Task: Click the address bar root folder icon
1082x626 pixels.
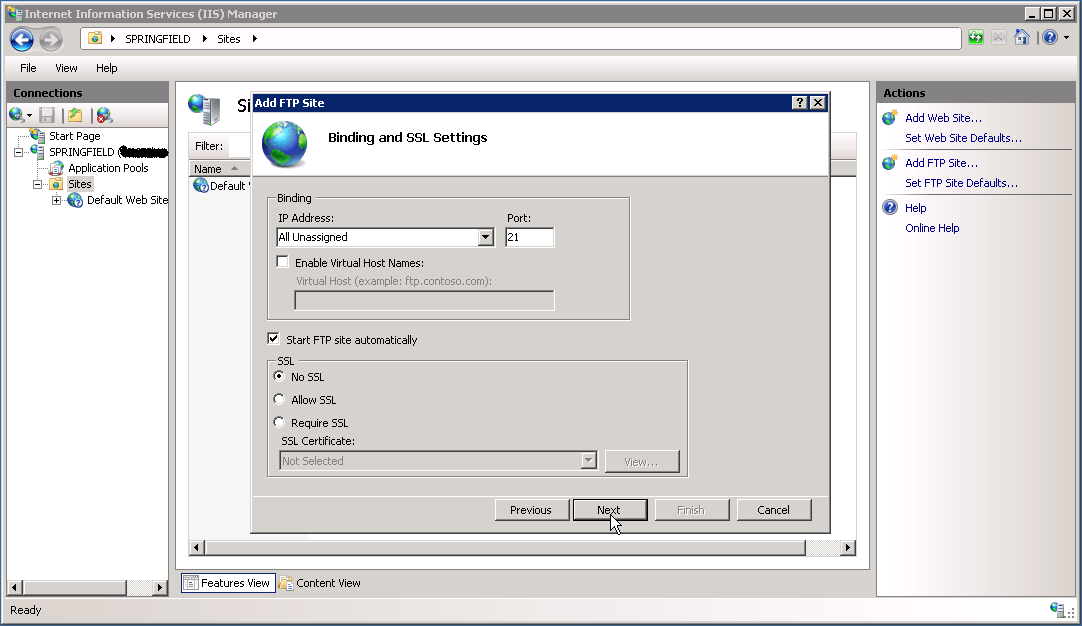Action: click(x=95, y=38)
